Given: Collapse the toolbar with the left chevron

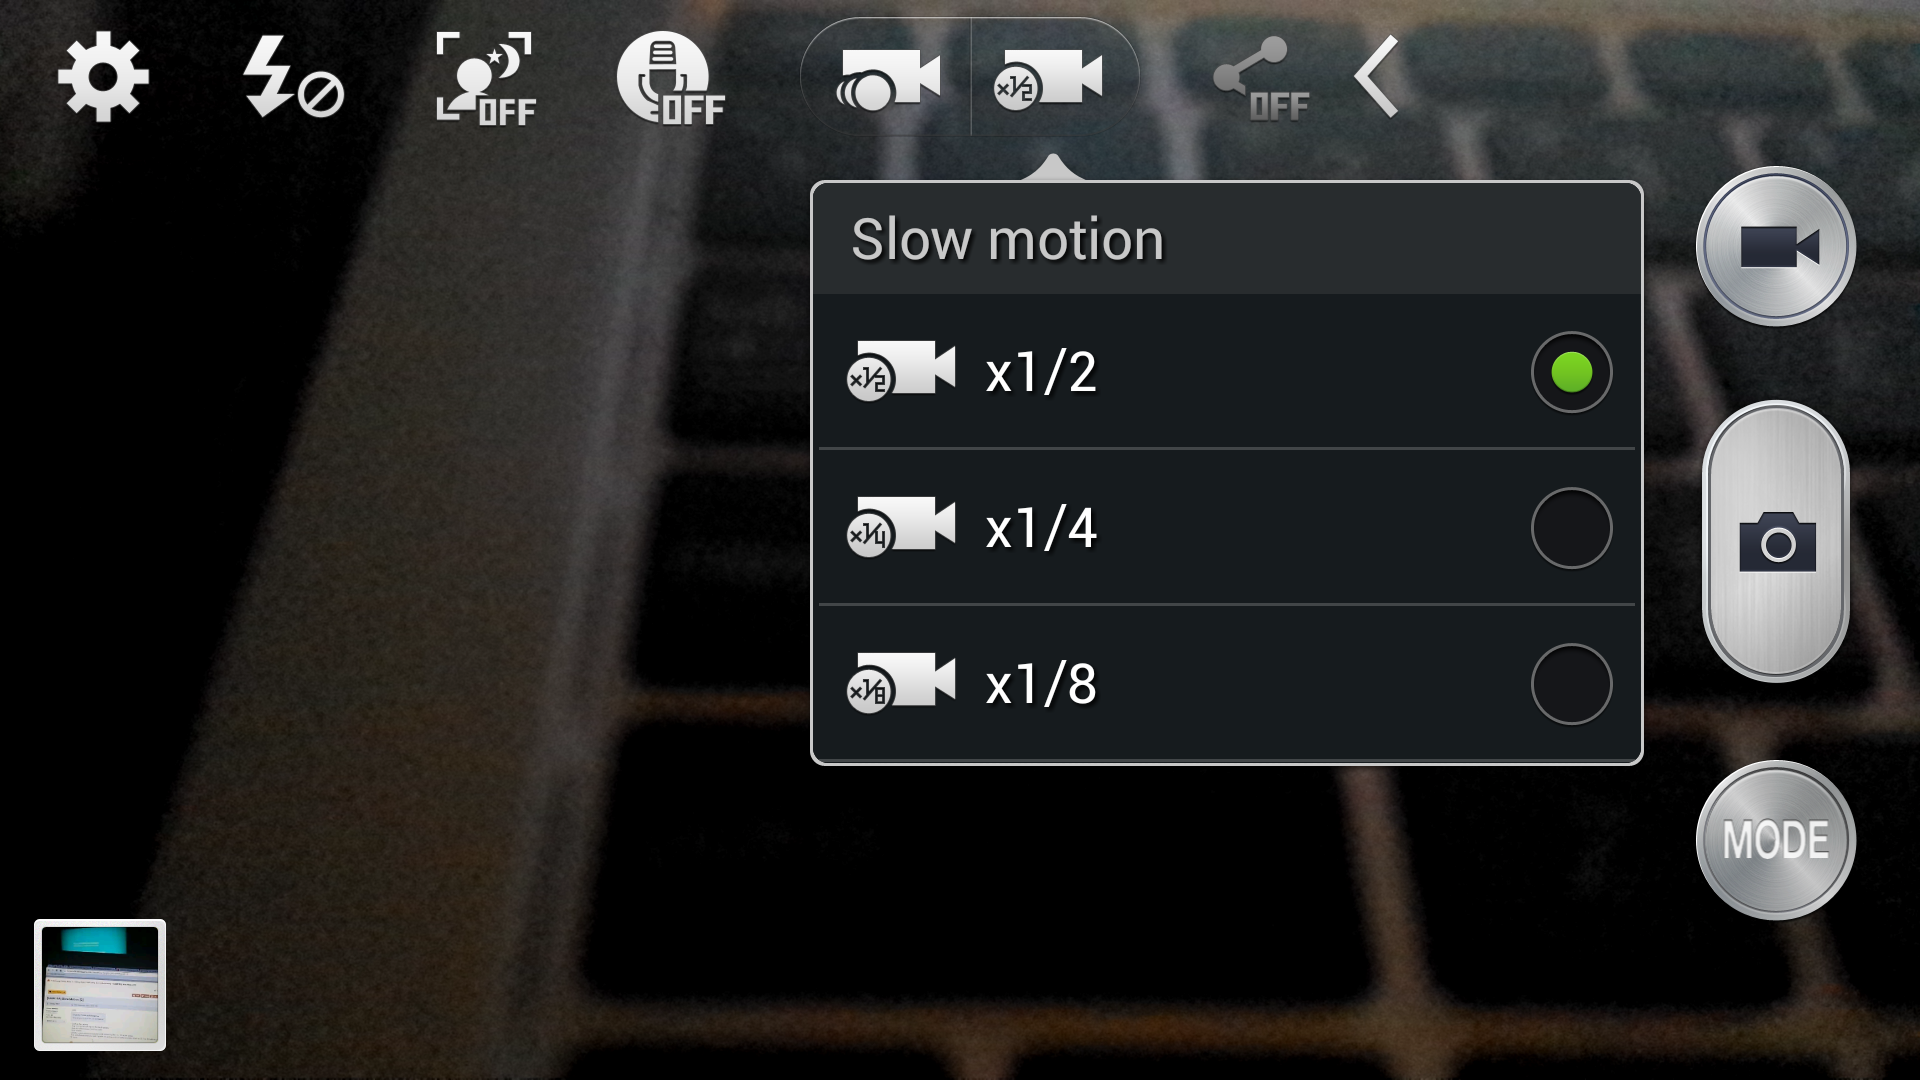Looking at the screenshot, I should pyautogui.click(x=1376, y=77).
